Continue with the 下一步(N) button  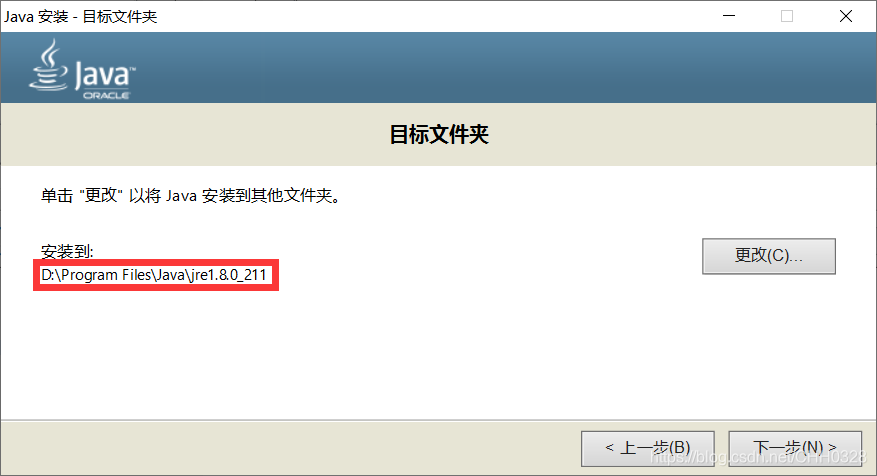pos(795,448)
